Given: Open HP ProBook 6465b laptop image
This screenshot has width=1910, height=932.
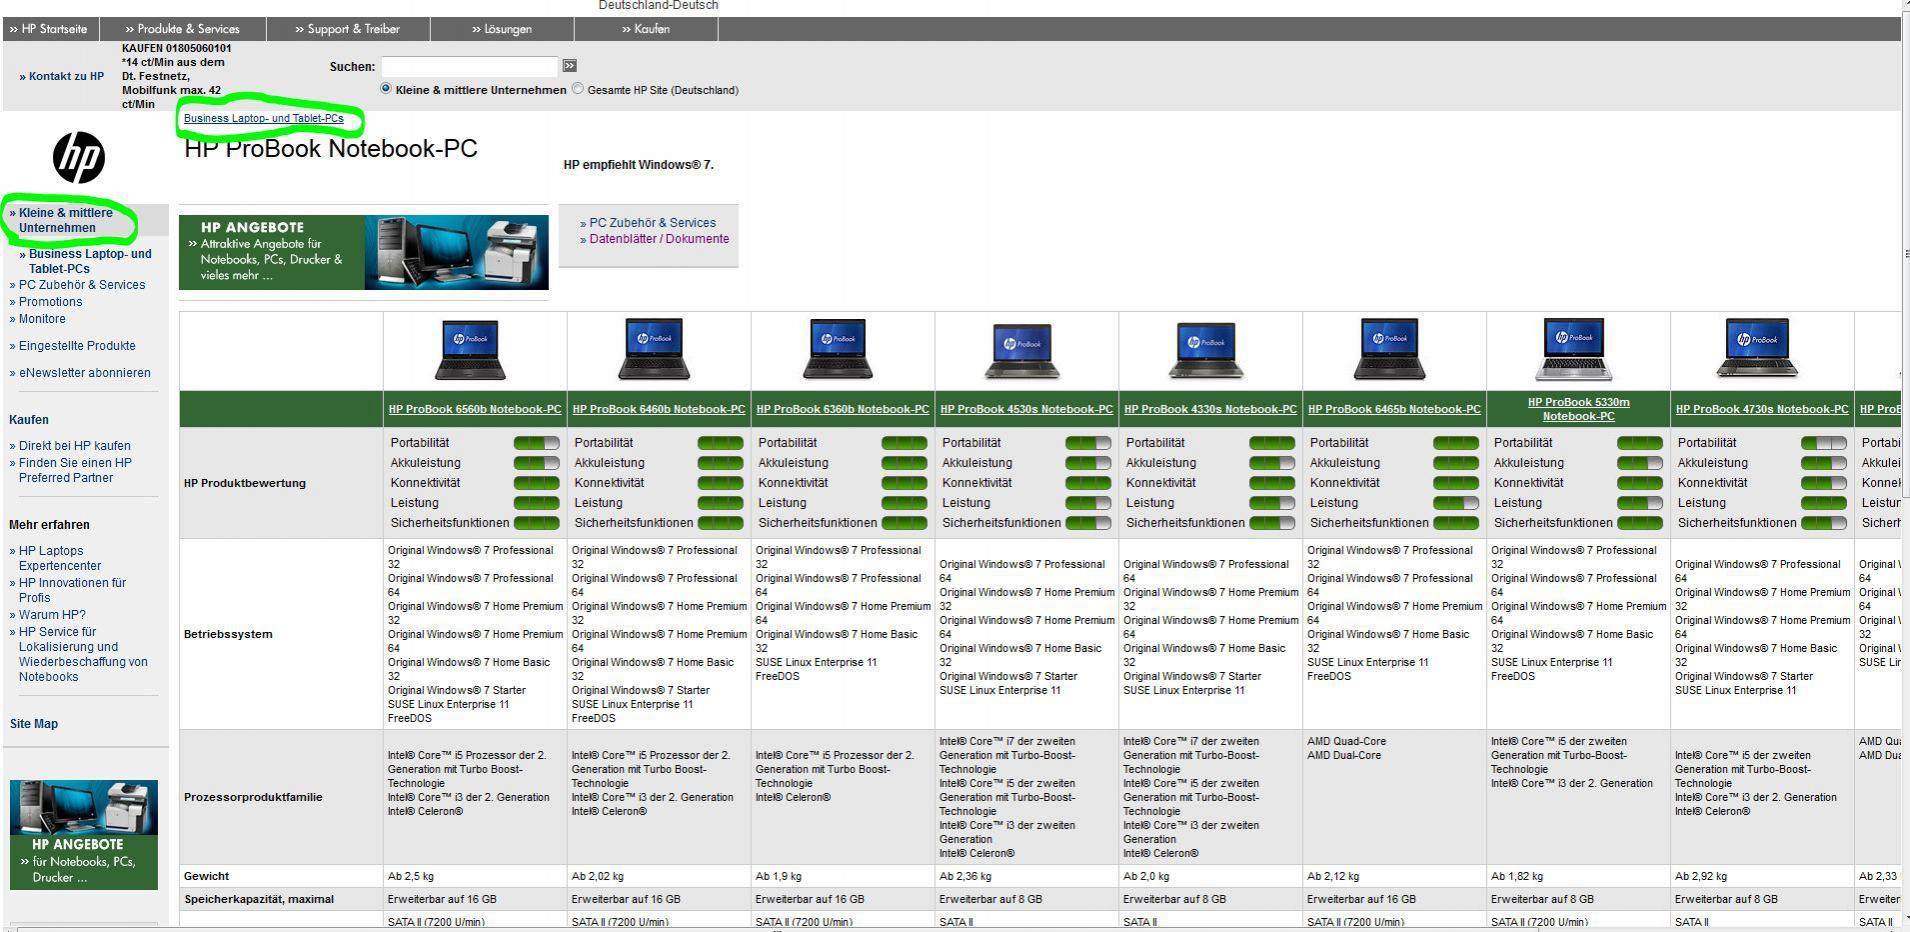Looking at the screenshot, I should point(1390,349).
